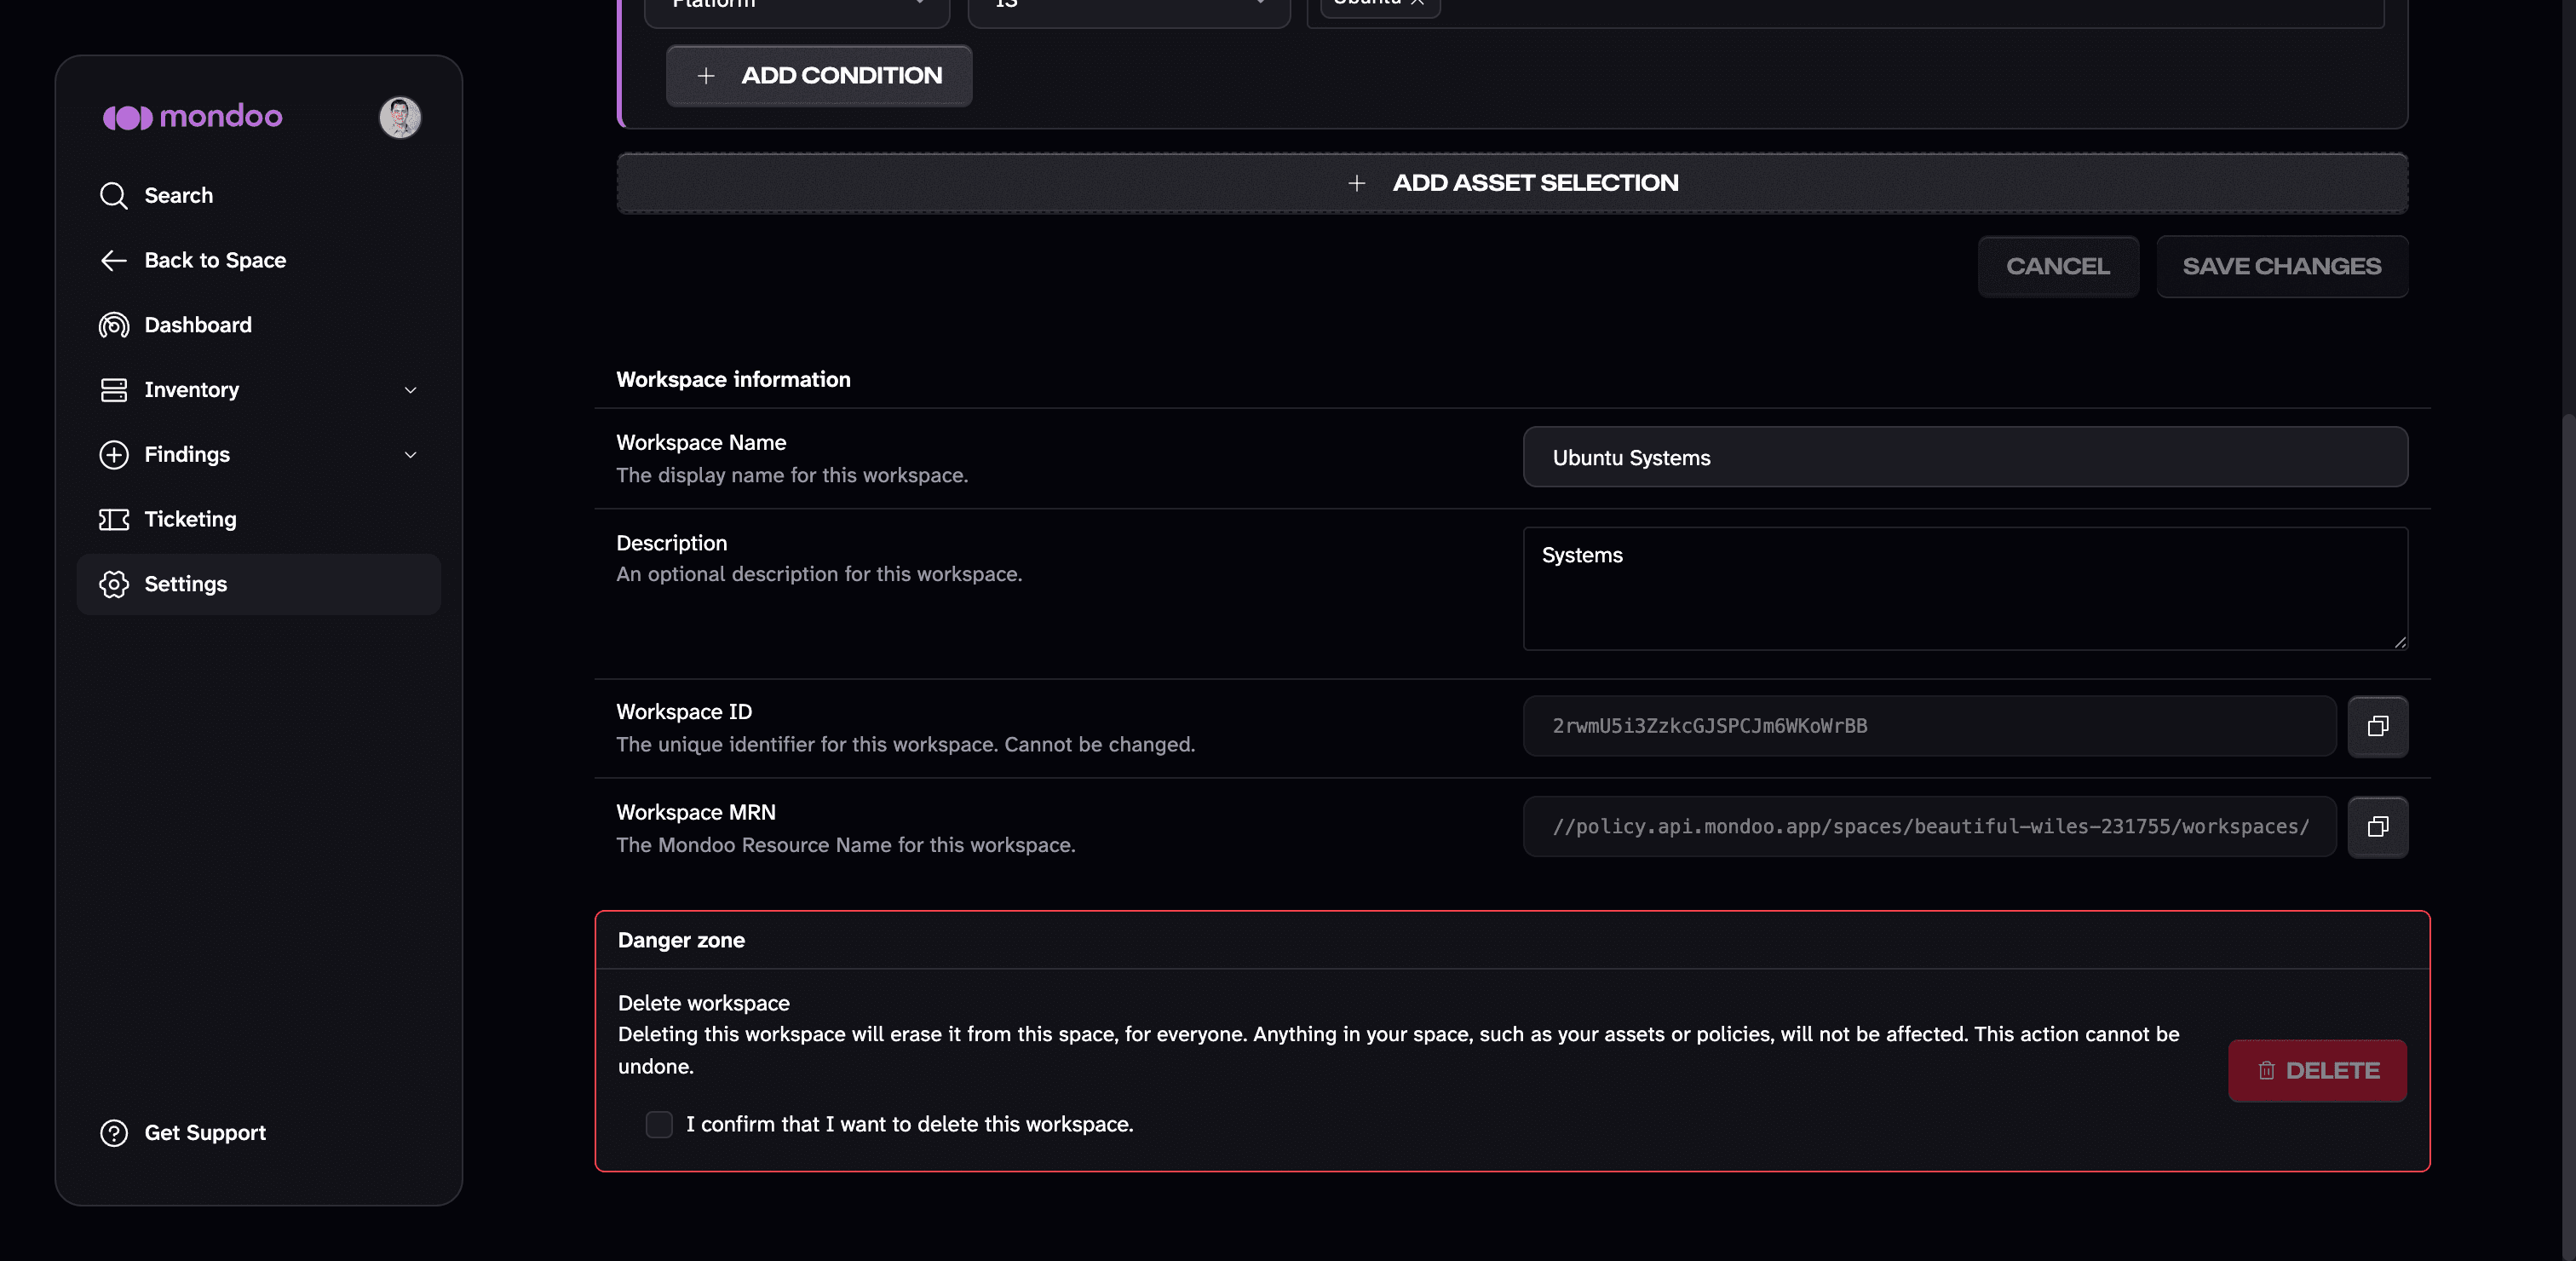Open the user avatar profile menu
This screenshot has width=2576, height=1261.
click(400, 117)
